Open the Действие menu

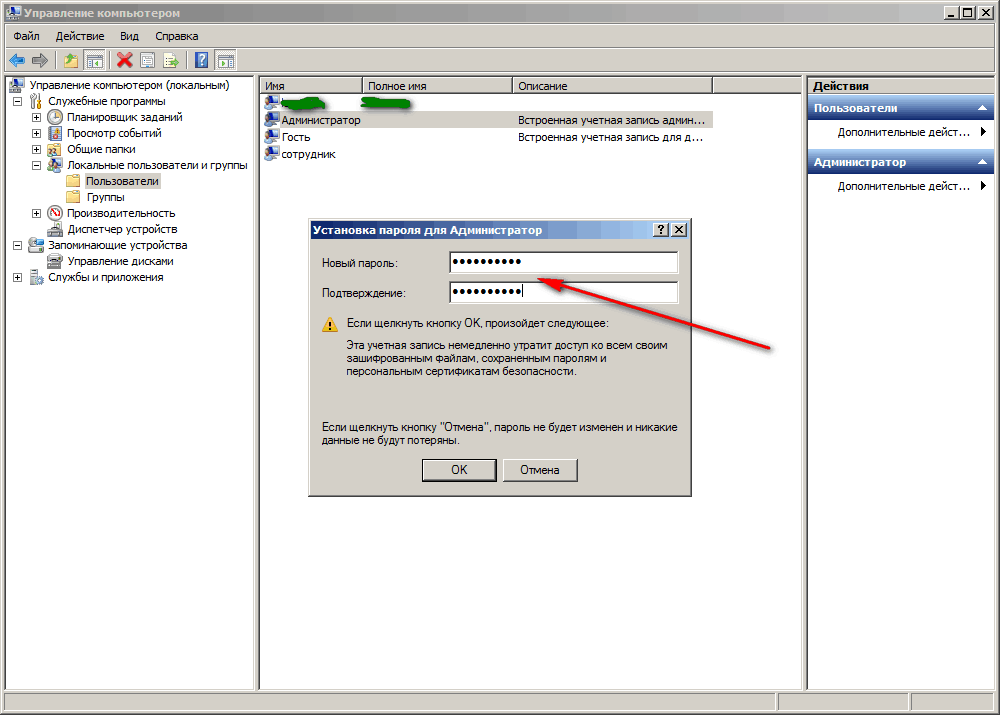point(80,36)
